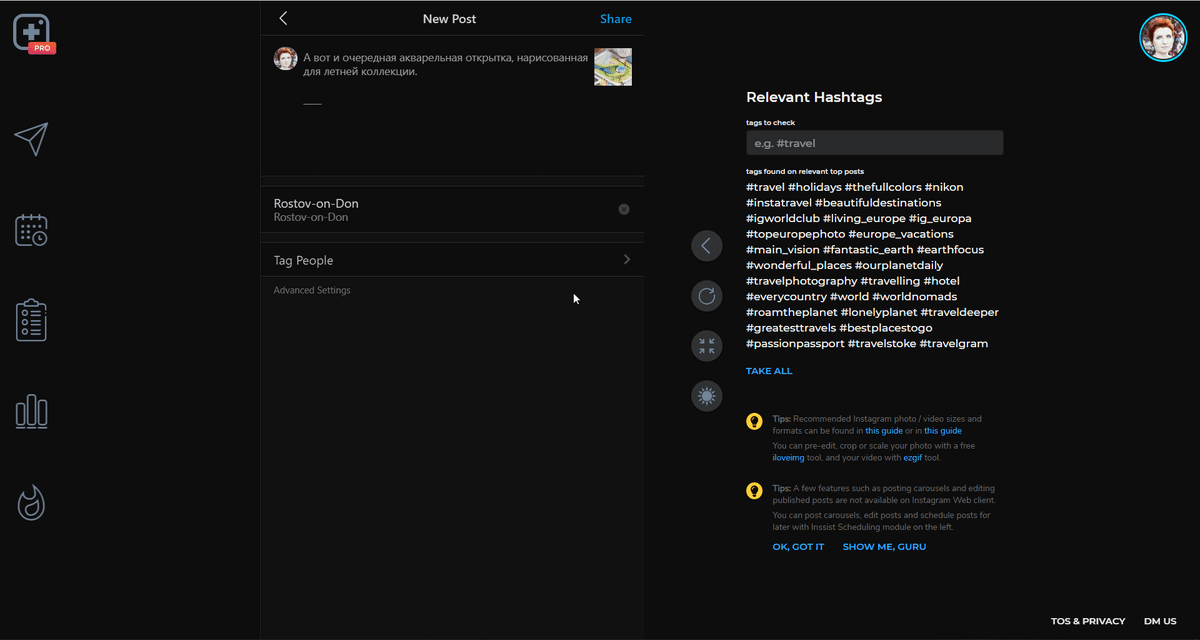The height and width of the screenshot is (640, 1200).
Task: Select the #thefullcolors hashtag
Action: point(883,187)
